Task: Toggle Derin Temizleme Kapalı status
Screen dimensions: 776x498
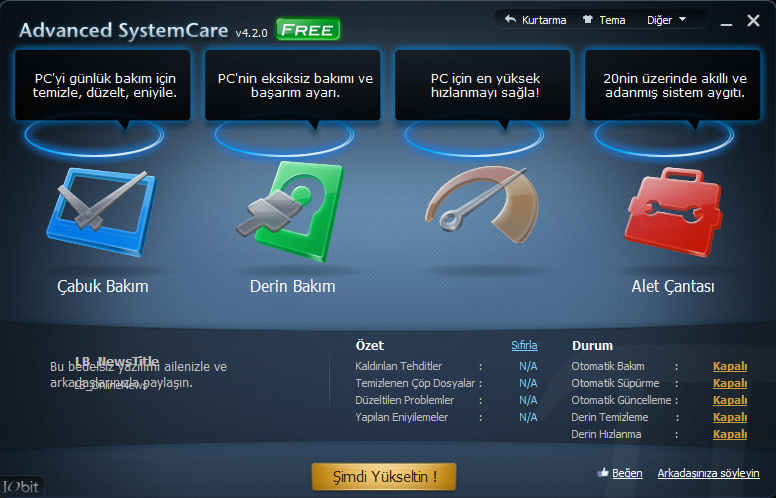Action: pyautogui.click(x=729, y=417)
